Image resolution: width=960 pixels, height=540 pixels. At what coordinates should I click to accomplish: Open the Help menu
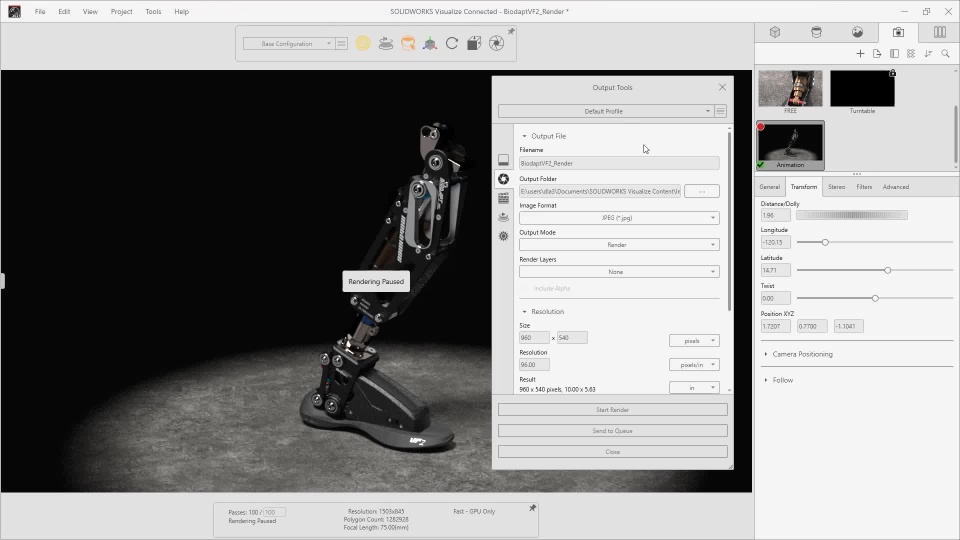pyautogui.click(x=181, y=12)
